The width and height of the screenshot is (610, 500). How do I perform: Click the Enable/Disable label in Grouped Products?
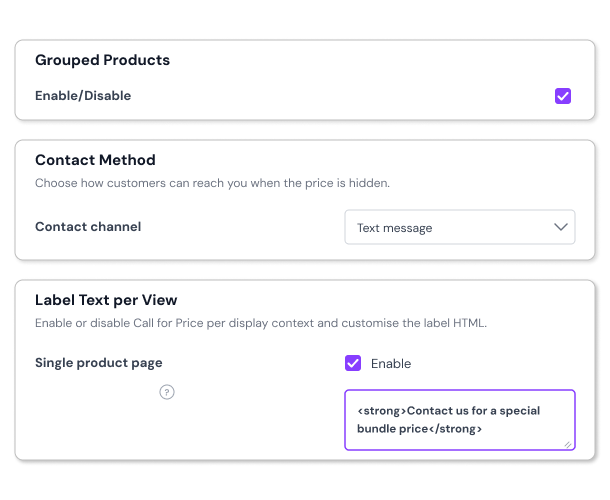[83, 96]
